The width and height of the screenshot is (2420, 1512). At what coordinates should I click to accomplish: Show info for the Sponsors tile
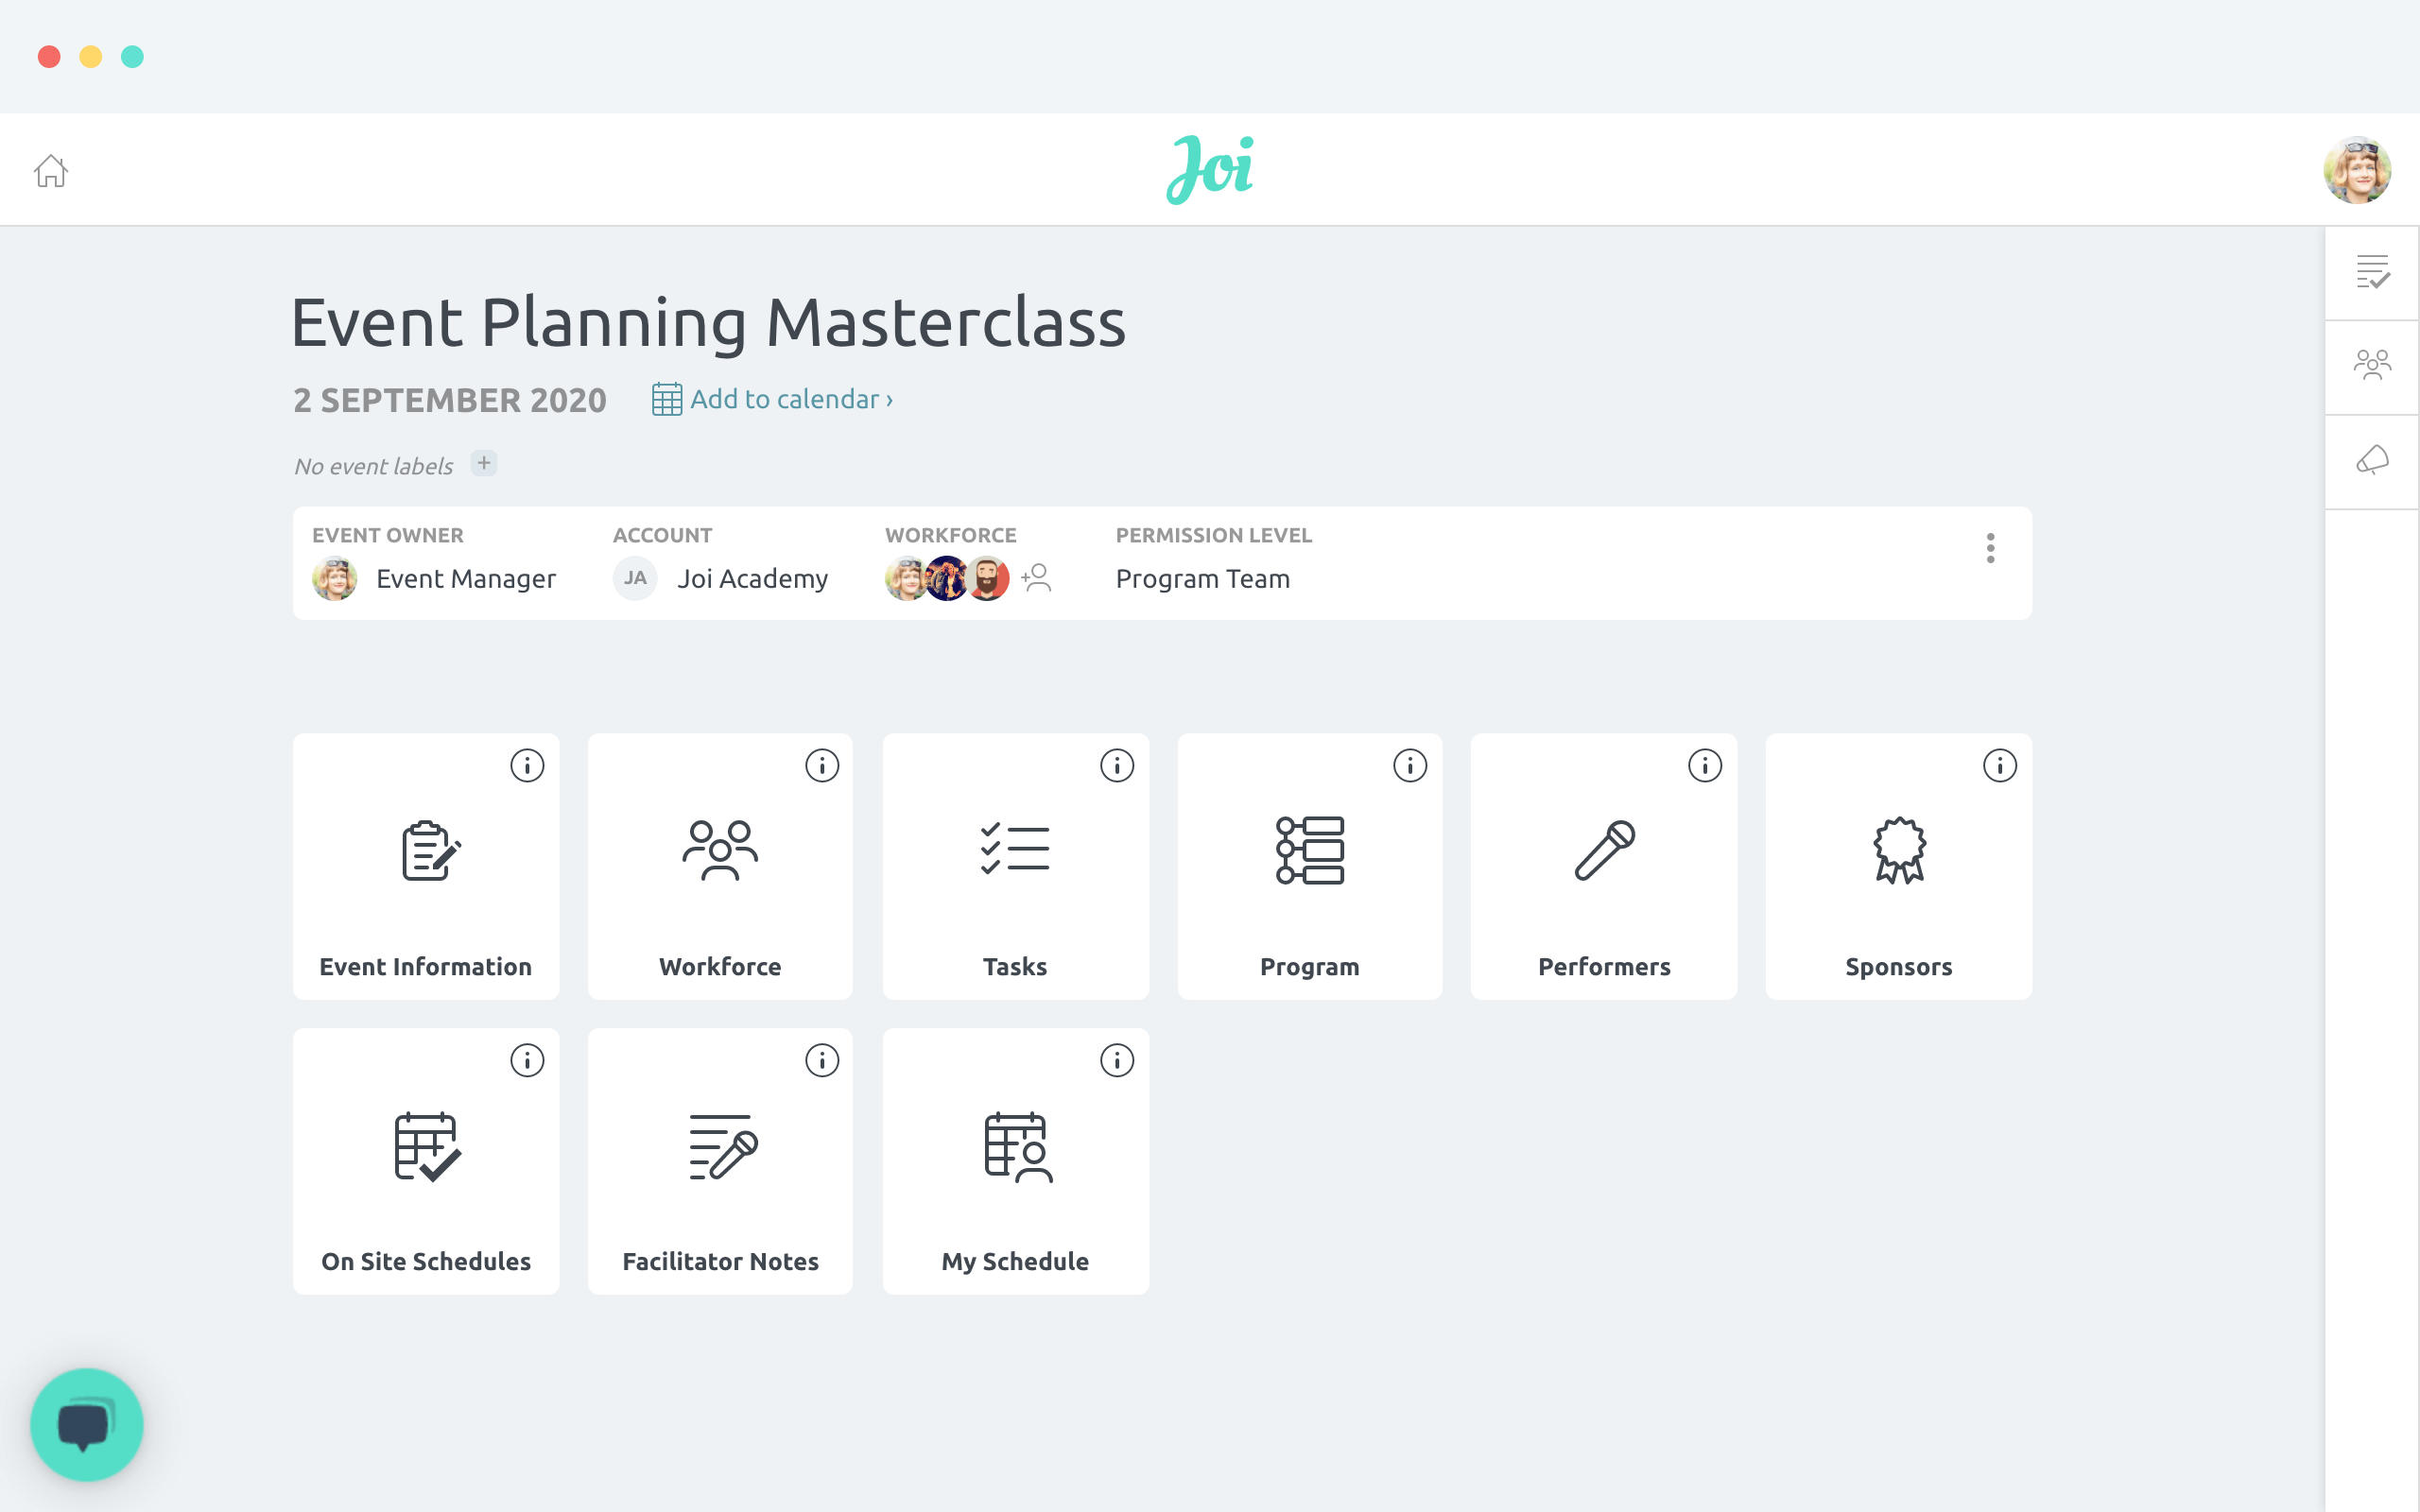click(x=1999, y=766)
